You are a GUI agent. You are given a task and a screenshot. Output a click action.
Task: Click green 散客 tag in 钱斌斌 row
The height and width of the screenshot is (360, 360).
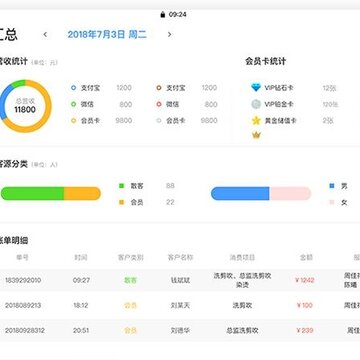point(130,280)
